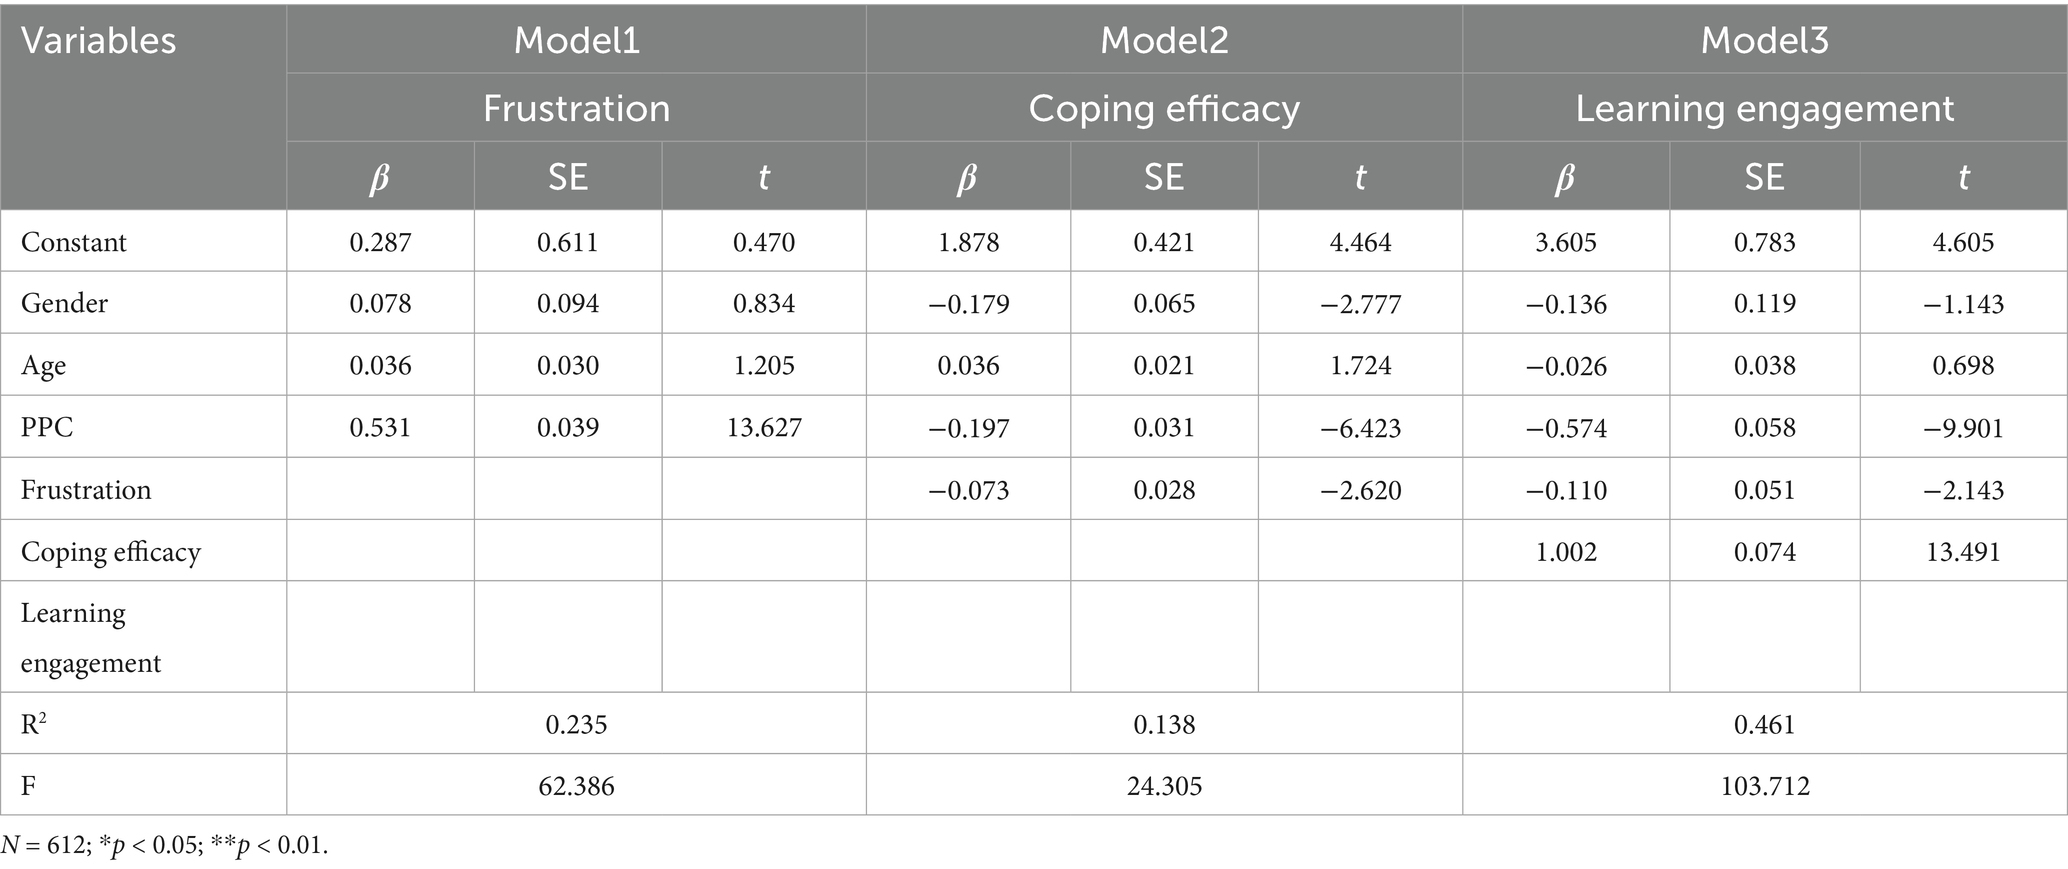Click the Model2 header cell
The width and height of the screenshot is (2068, 869).
(1164, 40)
